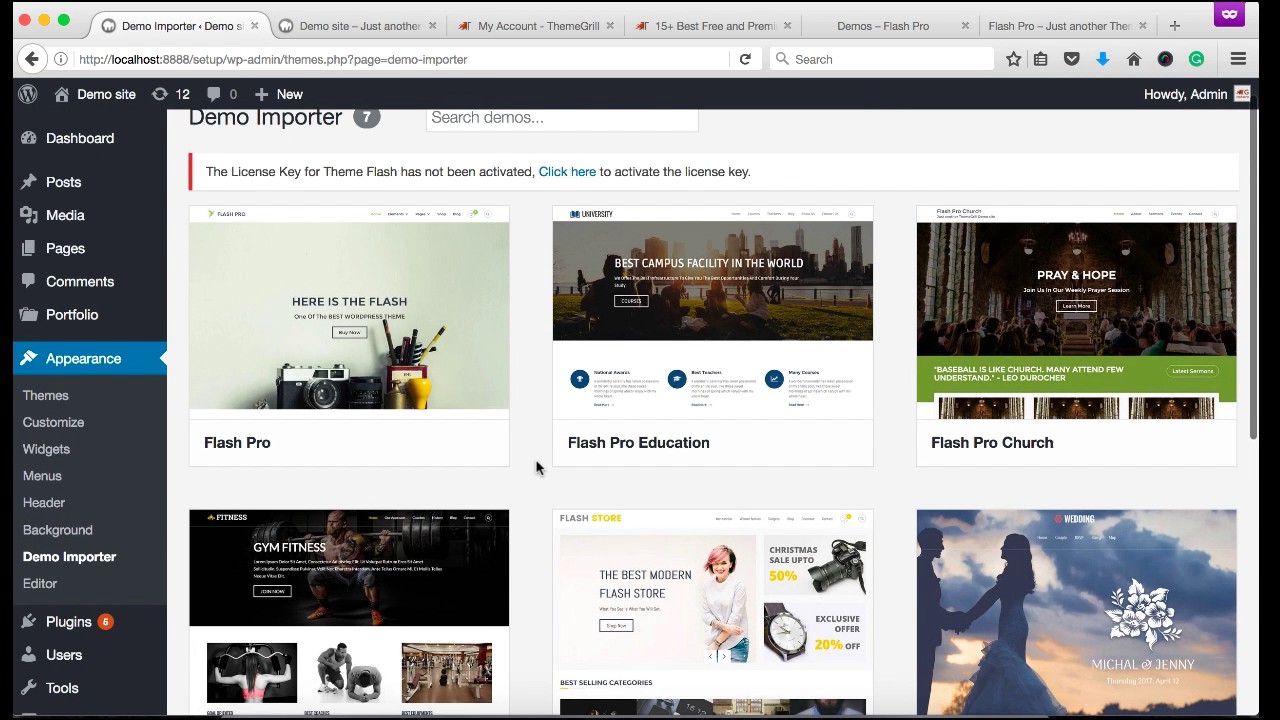The width and height of the screenshot is (1280, 720).
Task: Open the browser hamburger menu
Action: 1238,59
